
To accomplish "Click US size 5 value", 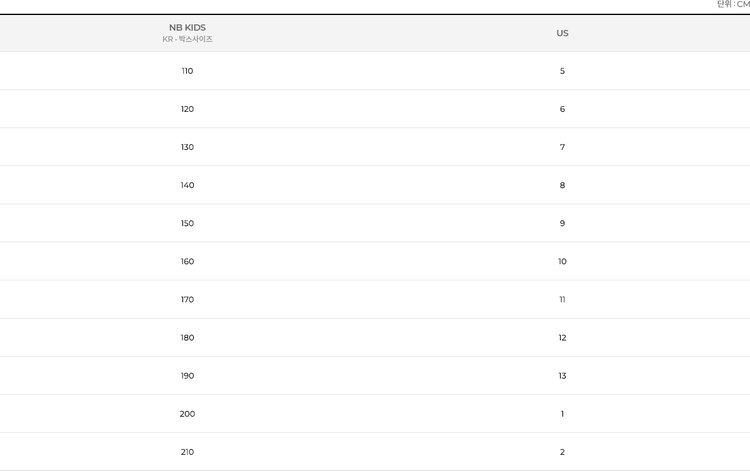I will coord(562,71).
